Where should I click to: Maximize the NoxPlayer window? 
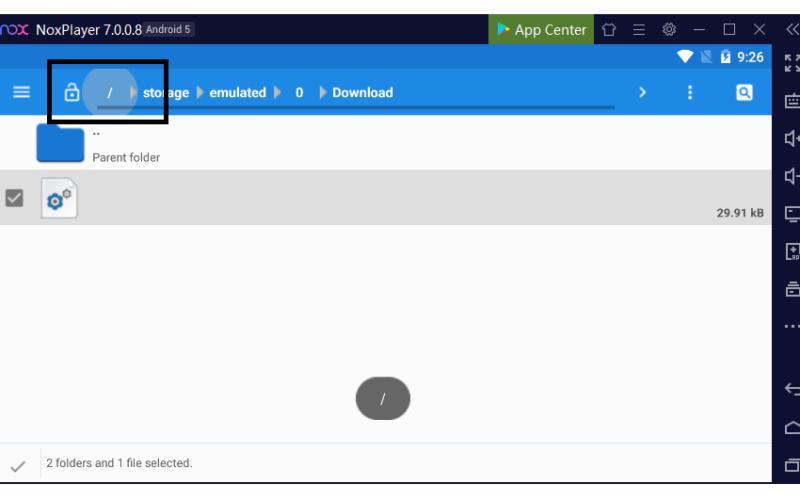coord(729,30)
